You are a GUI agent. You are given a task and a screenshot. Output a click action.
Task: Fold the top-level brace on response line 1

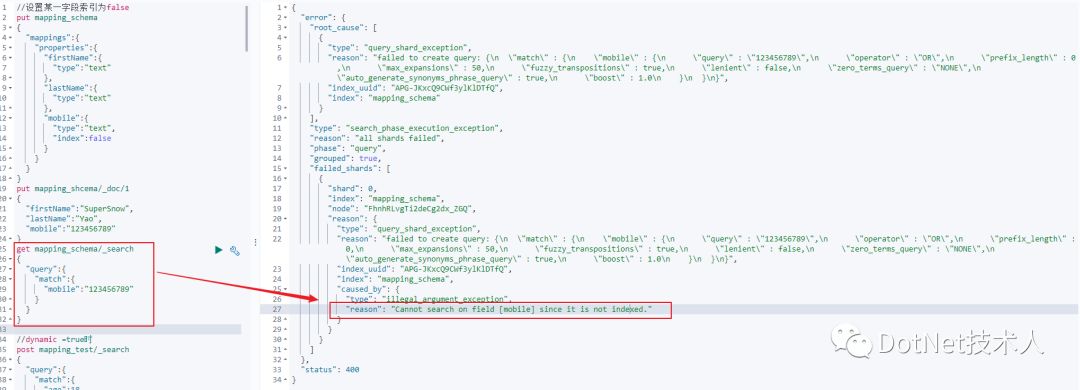286,8
